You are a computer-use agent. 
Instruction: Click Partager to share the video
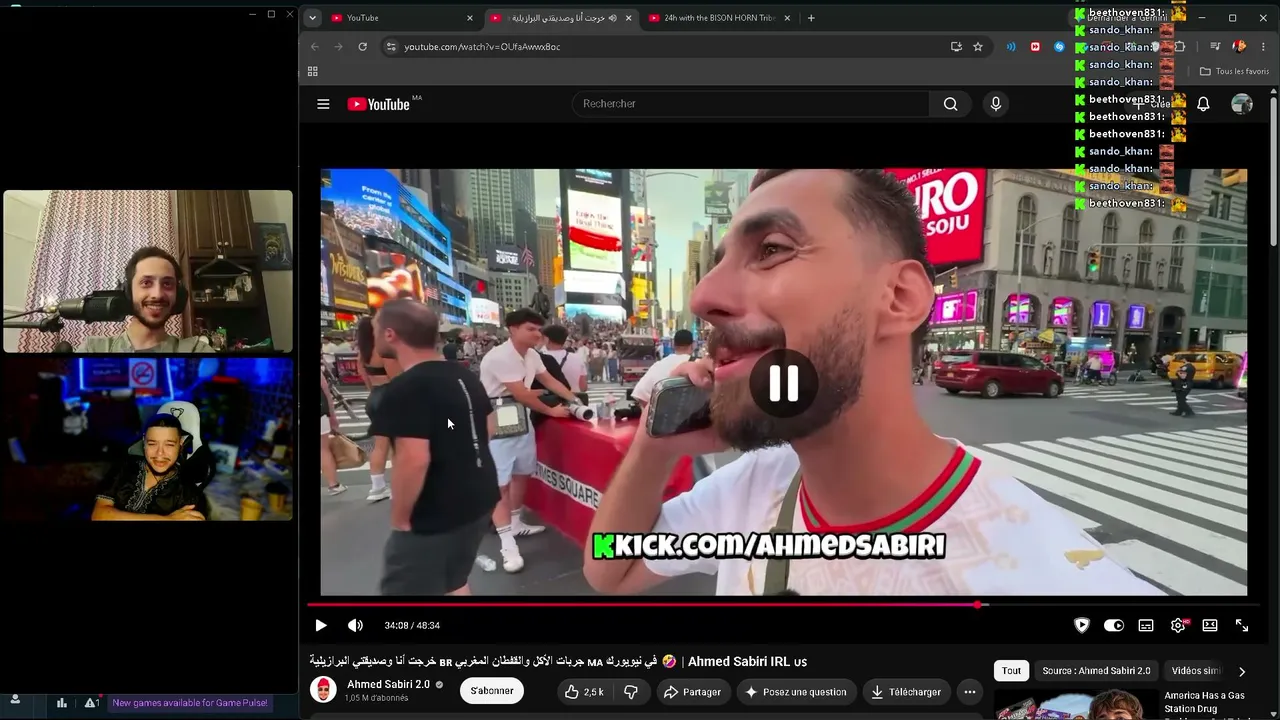coord(692,692)
